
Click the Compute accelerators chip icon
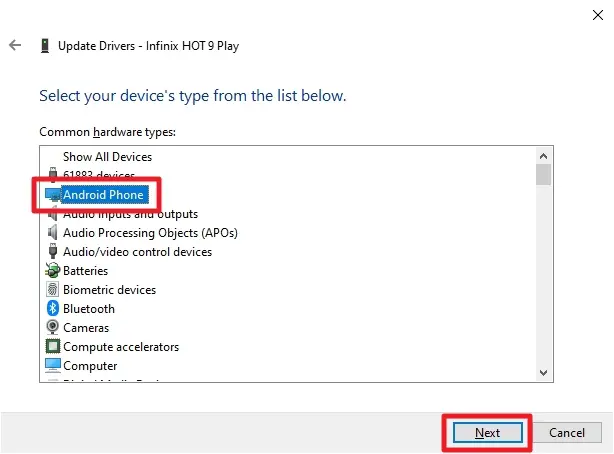click(53, 346)
